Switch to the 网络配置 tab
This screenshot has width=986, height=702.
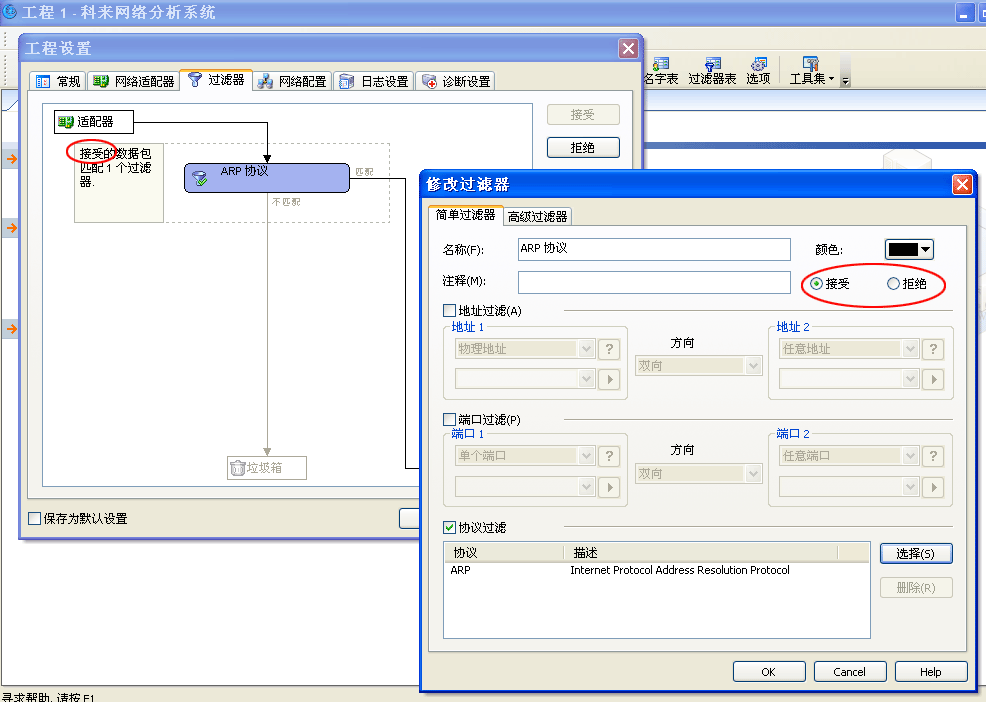(292, 82)
